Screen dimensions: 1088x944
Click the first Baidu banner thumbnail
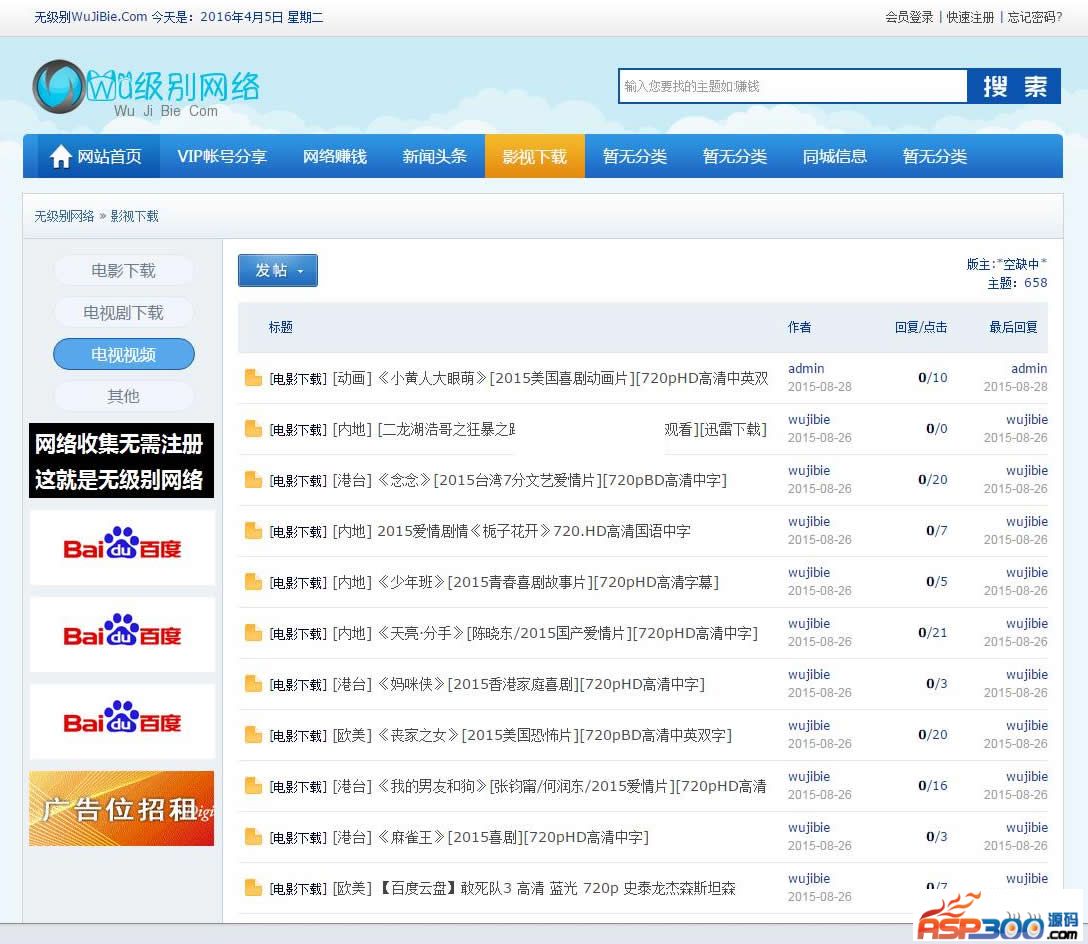[122, 548]
